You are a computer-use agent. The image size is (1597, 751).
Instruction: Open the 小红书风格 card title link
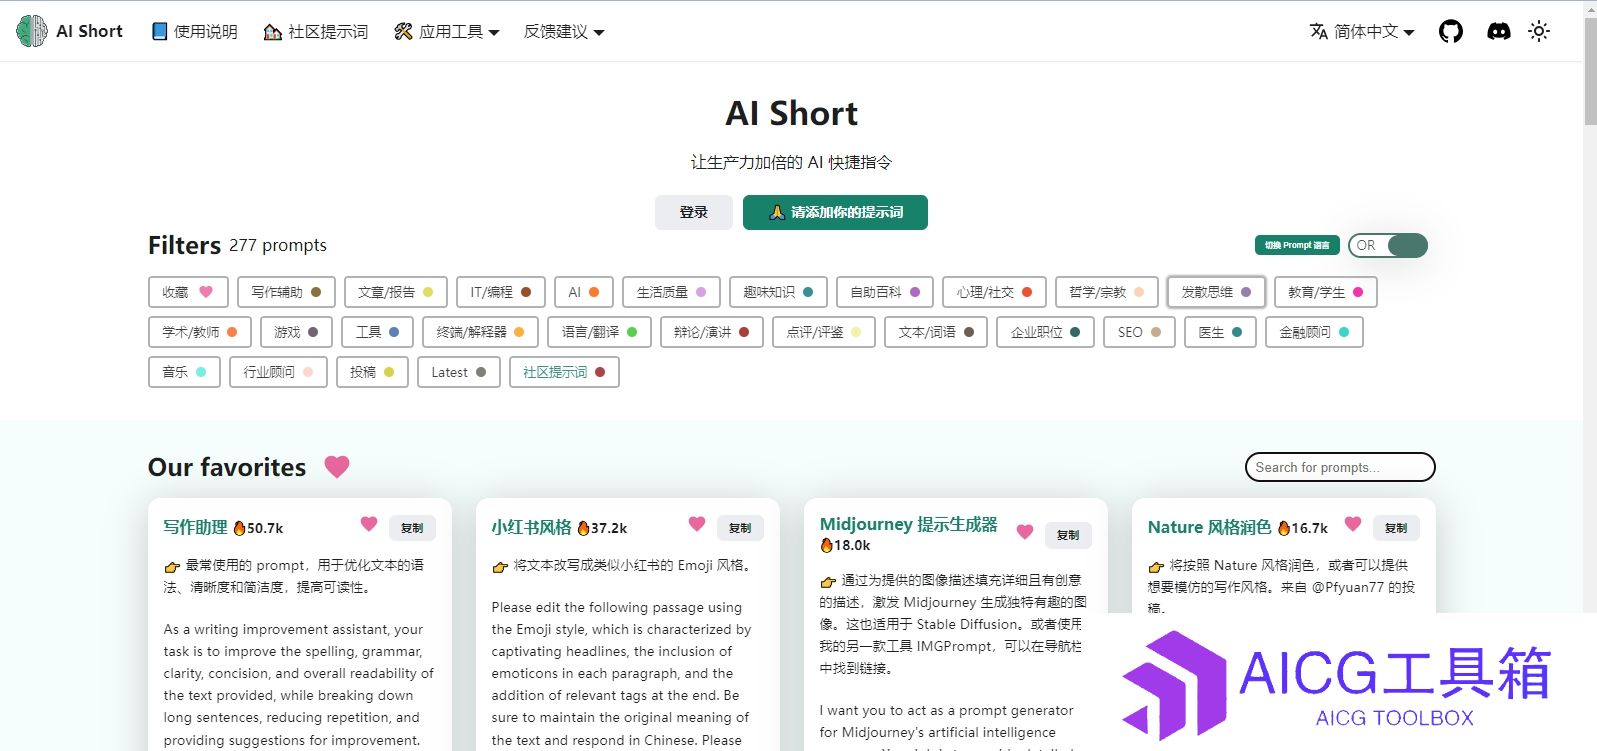532,527
